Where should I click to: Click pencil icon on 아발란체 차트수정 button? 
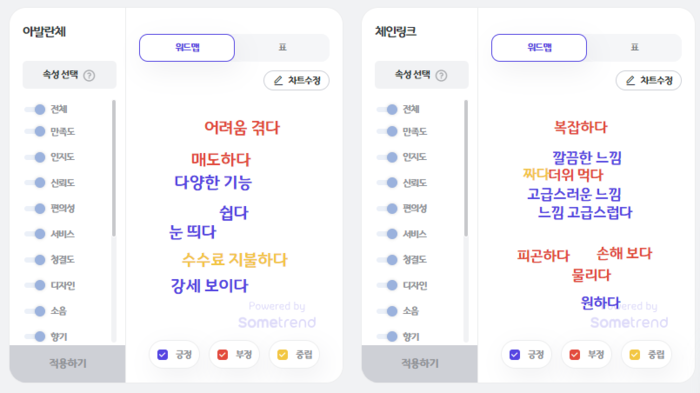278,80
